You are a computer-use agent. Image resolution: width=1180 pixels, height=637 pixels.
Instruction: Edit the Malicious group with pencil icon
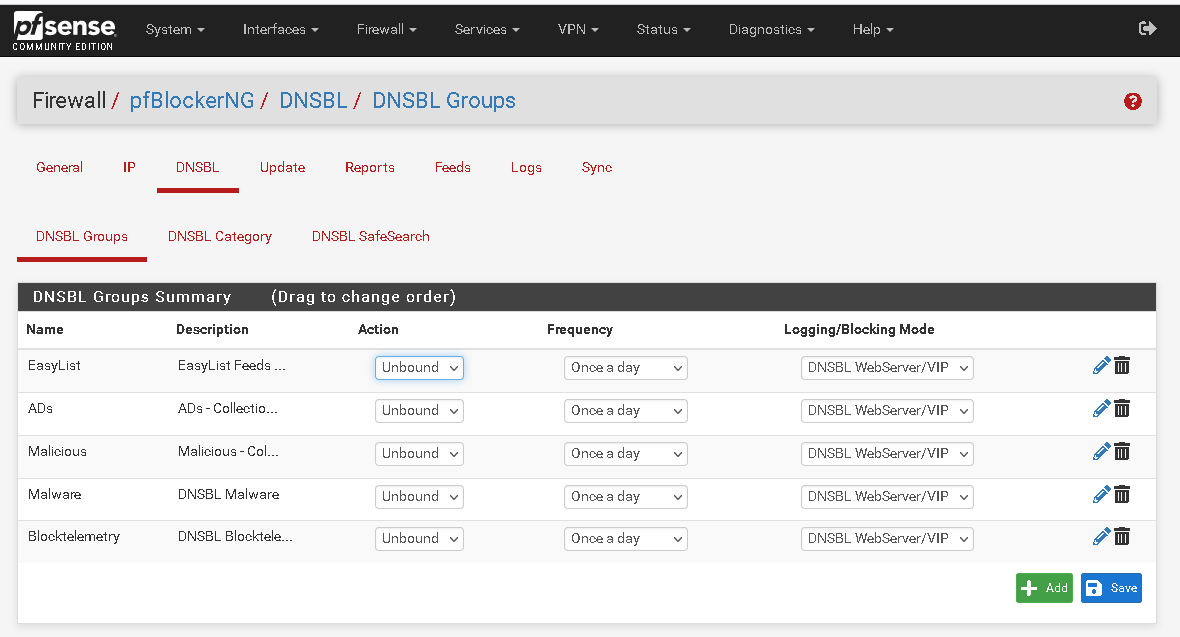[1101, 452]
